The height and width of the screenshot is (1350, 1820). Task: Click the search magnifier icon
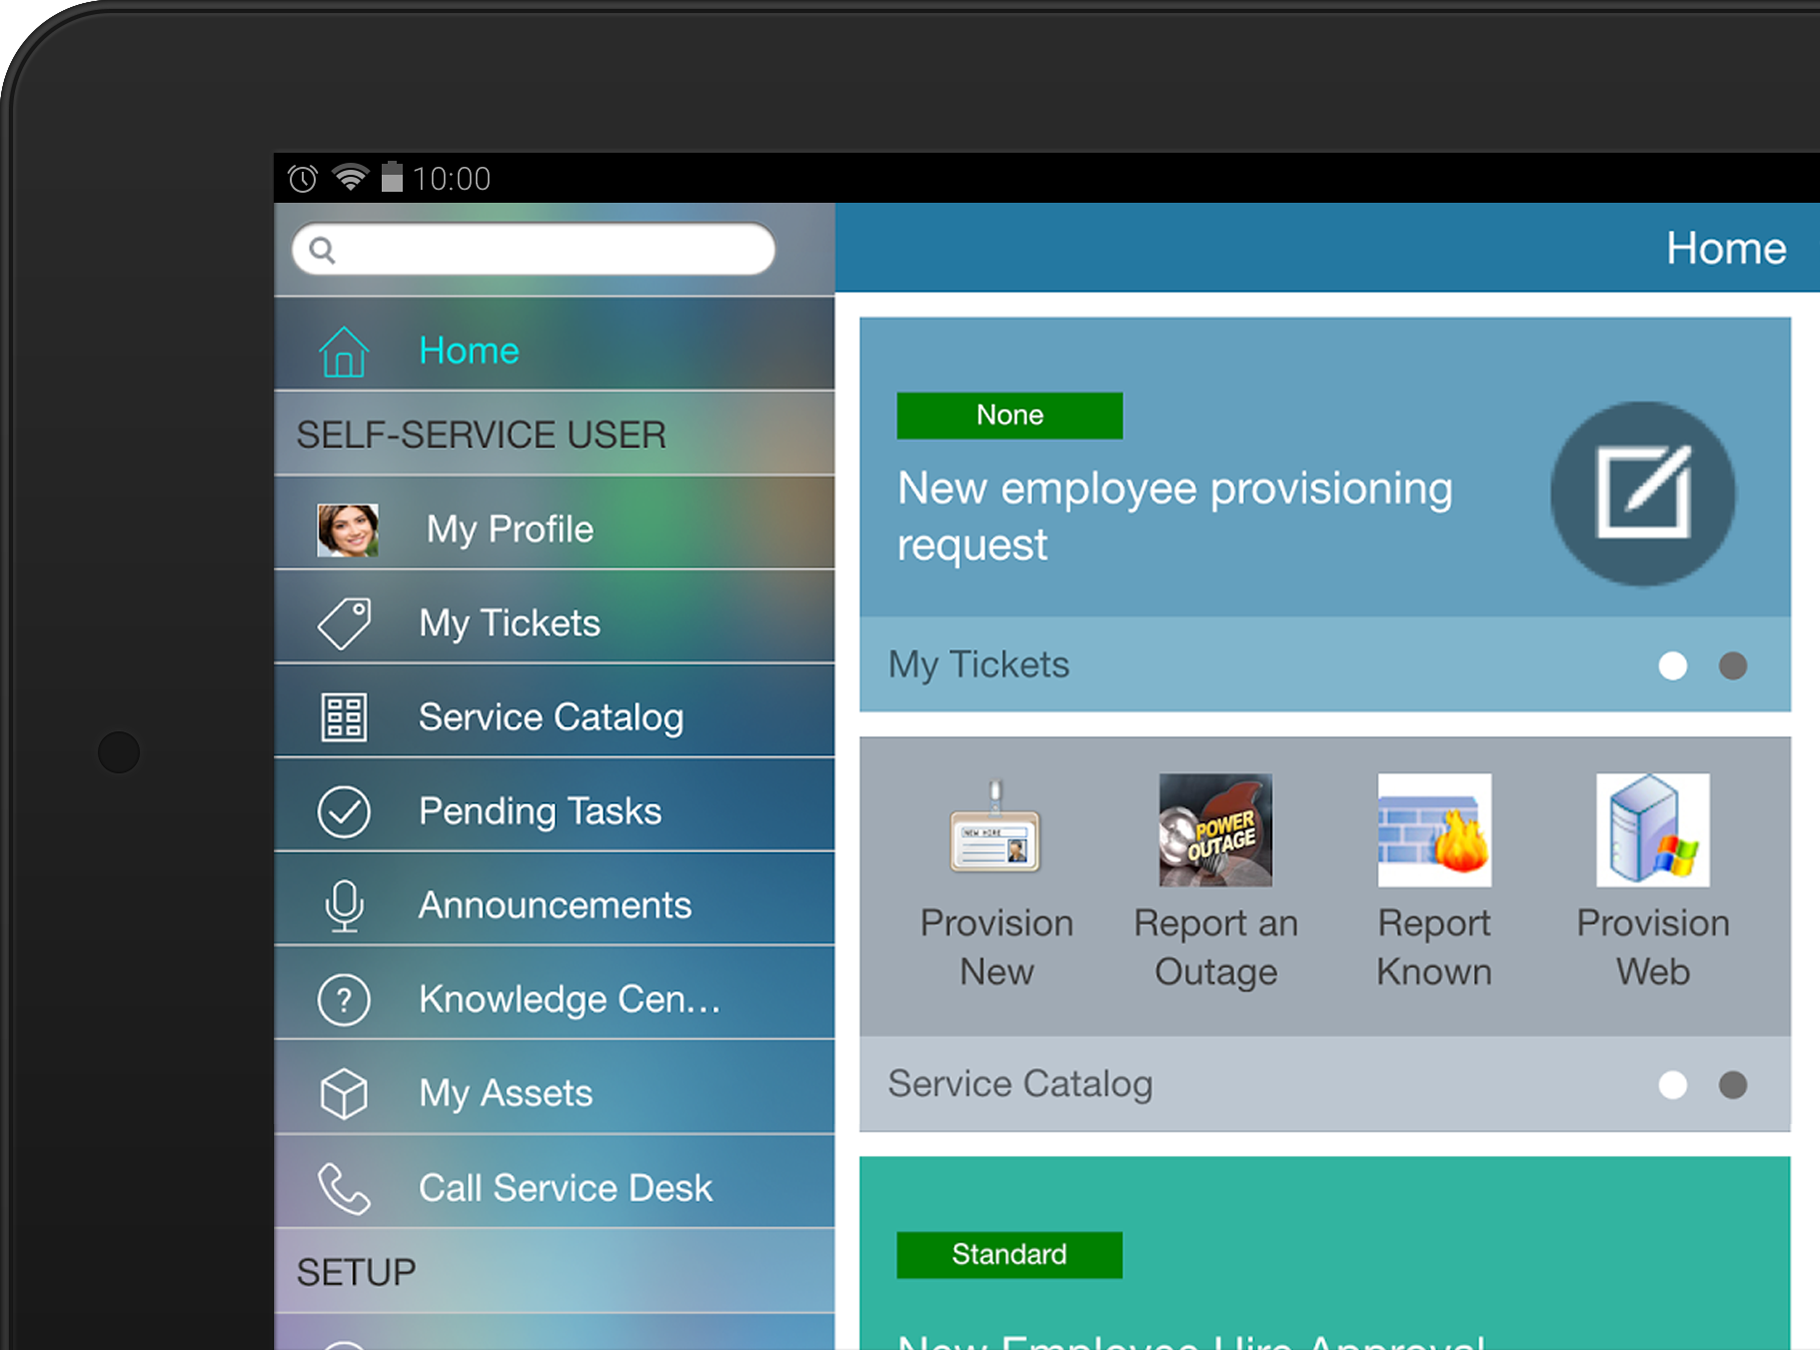click(321, 250)
